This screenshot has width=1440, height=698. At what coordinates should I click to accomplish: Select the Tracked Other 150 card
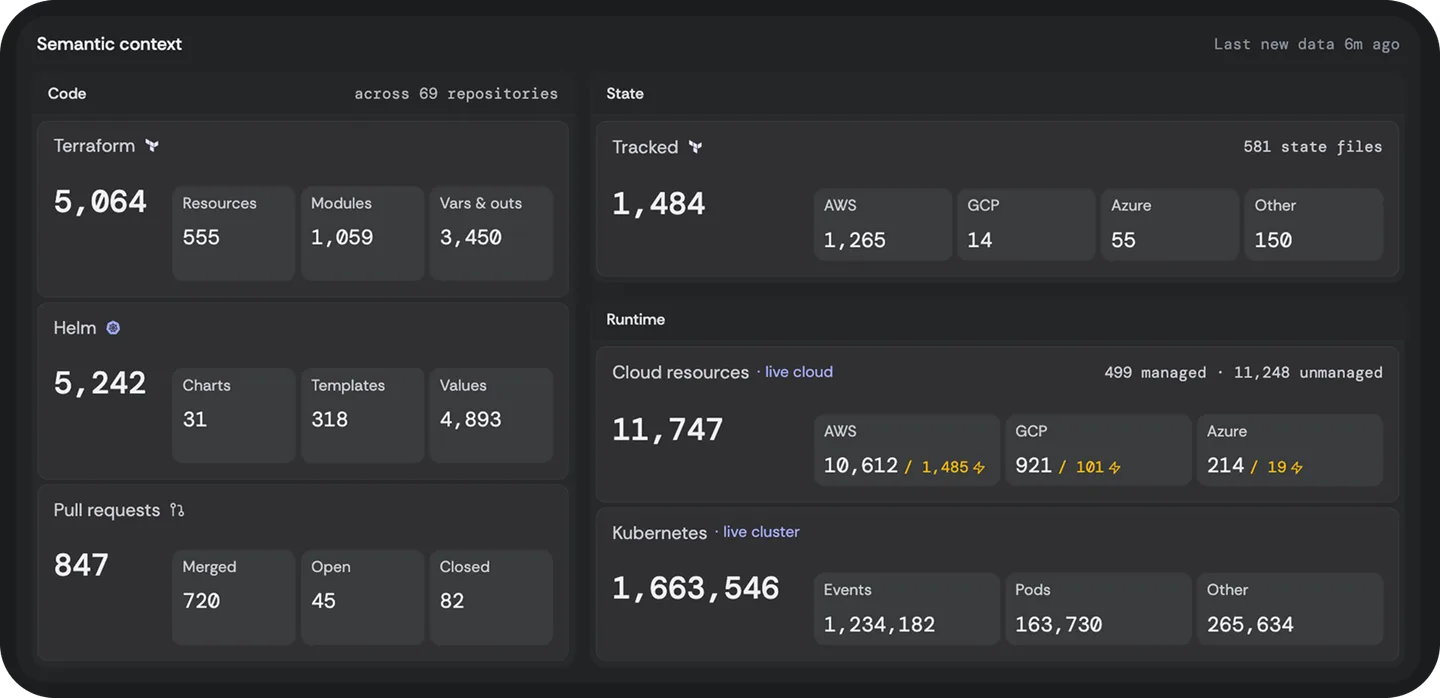1314,225
